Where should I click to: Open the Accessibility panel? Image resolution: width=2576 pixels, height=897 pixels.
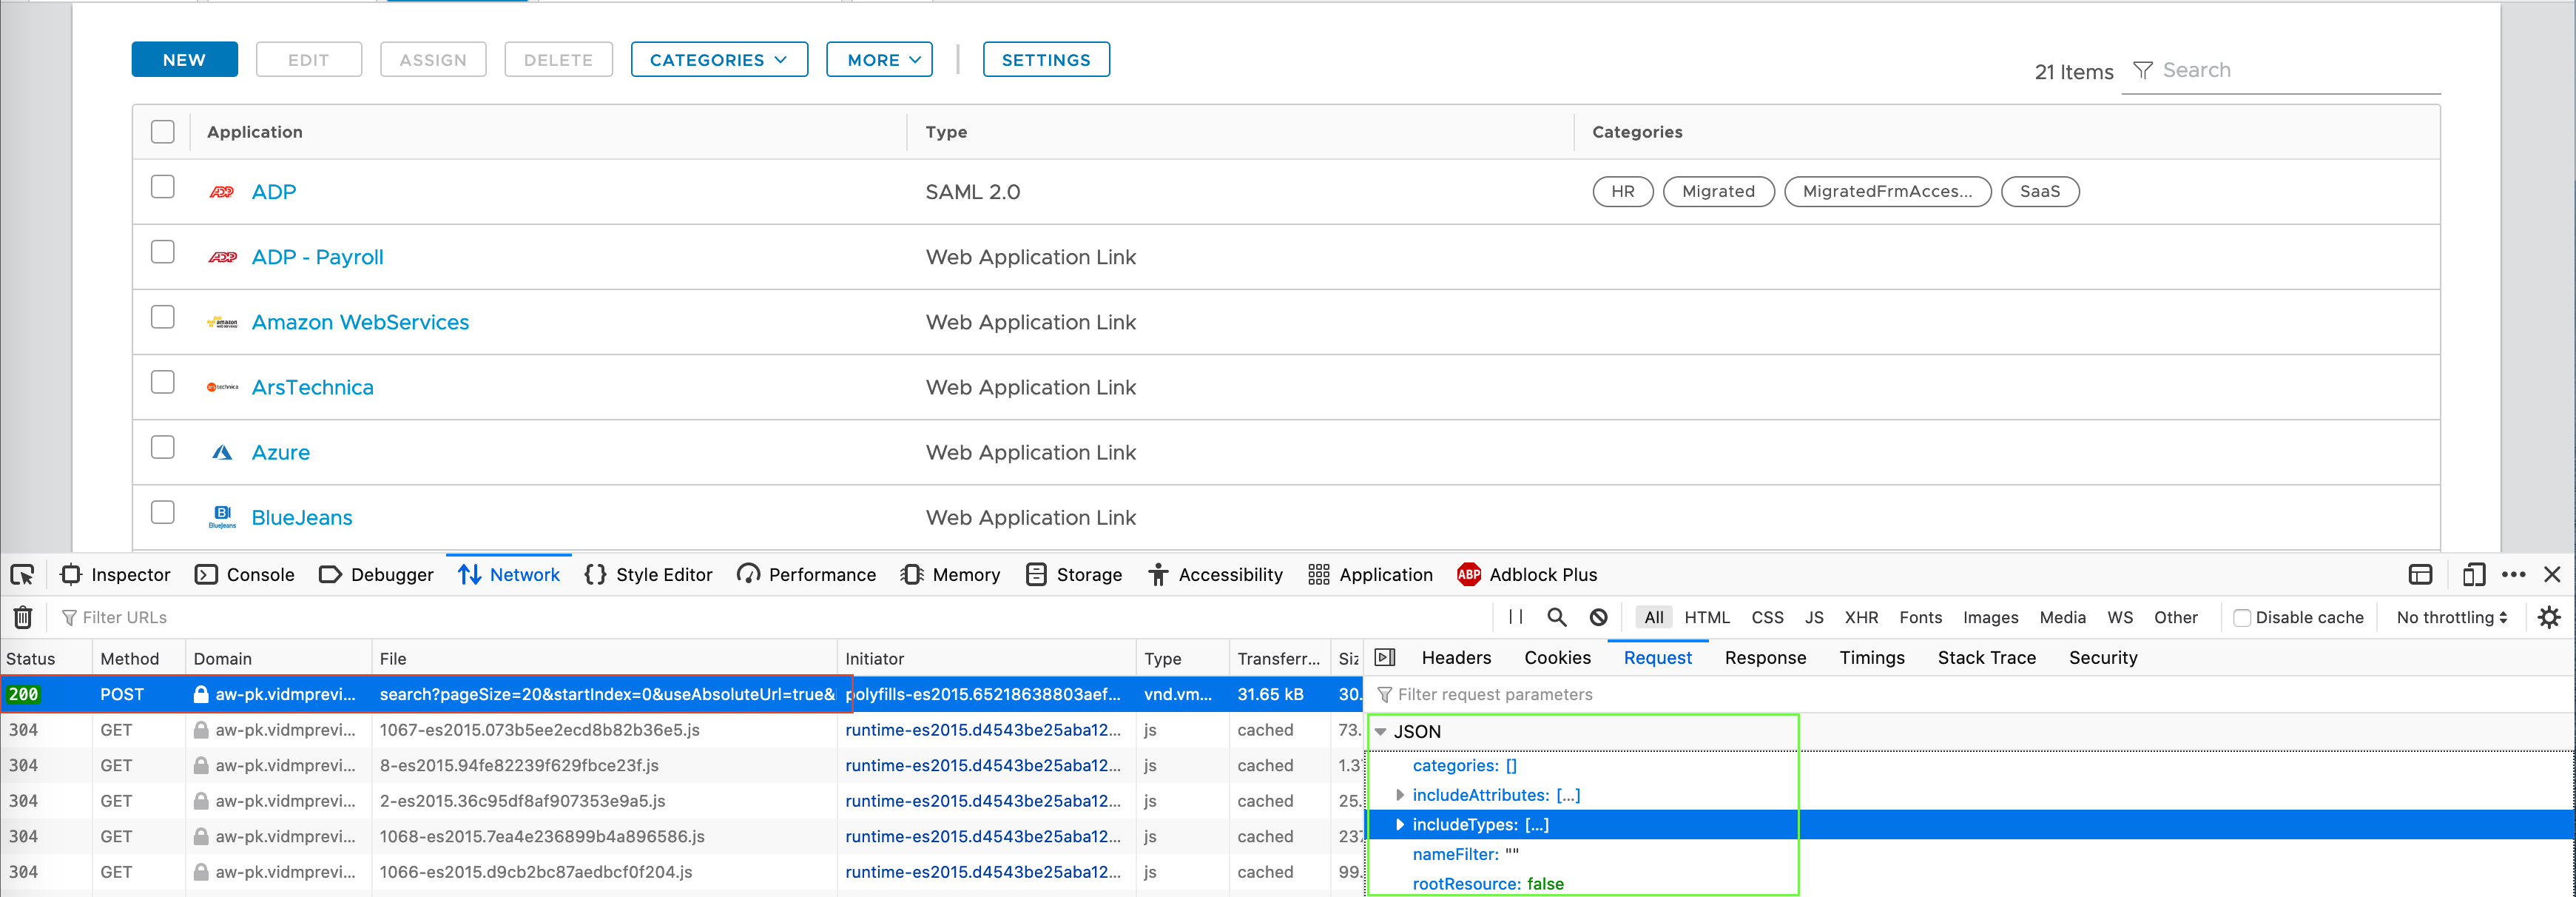1216,575
